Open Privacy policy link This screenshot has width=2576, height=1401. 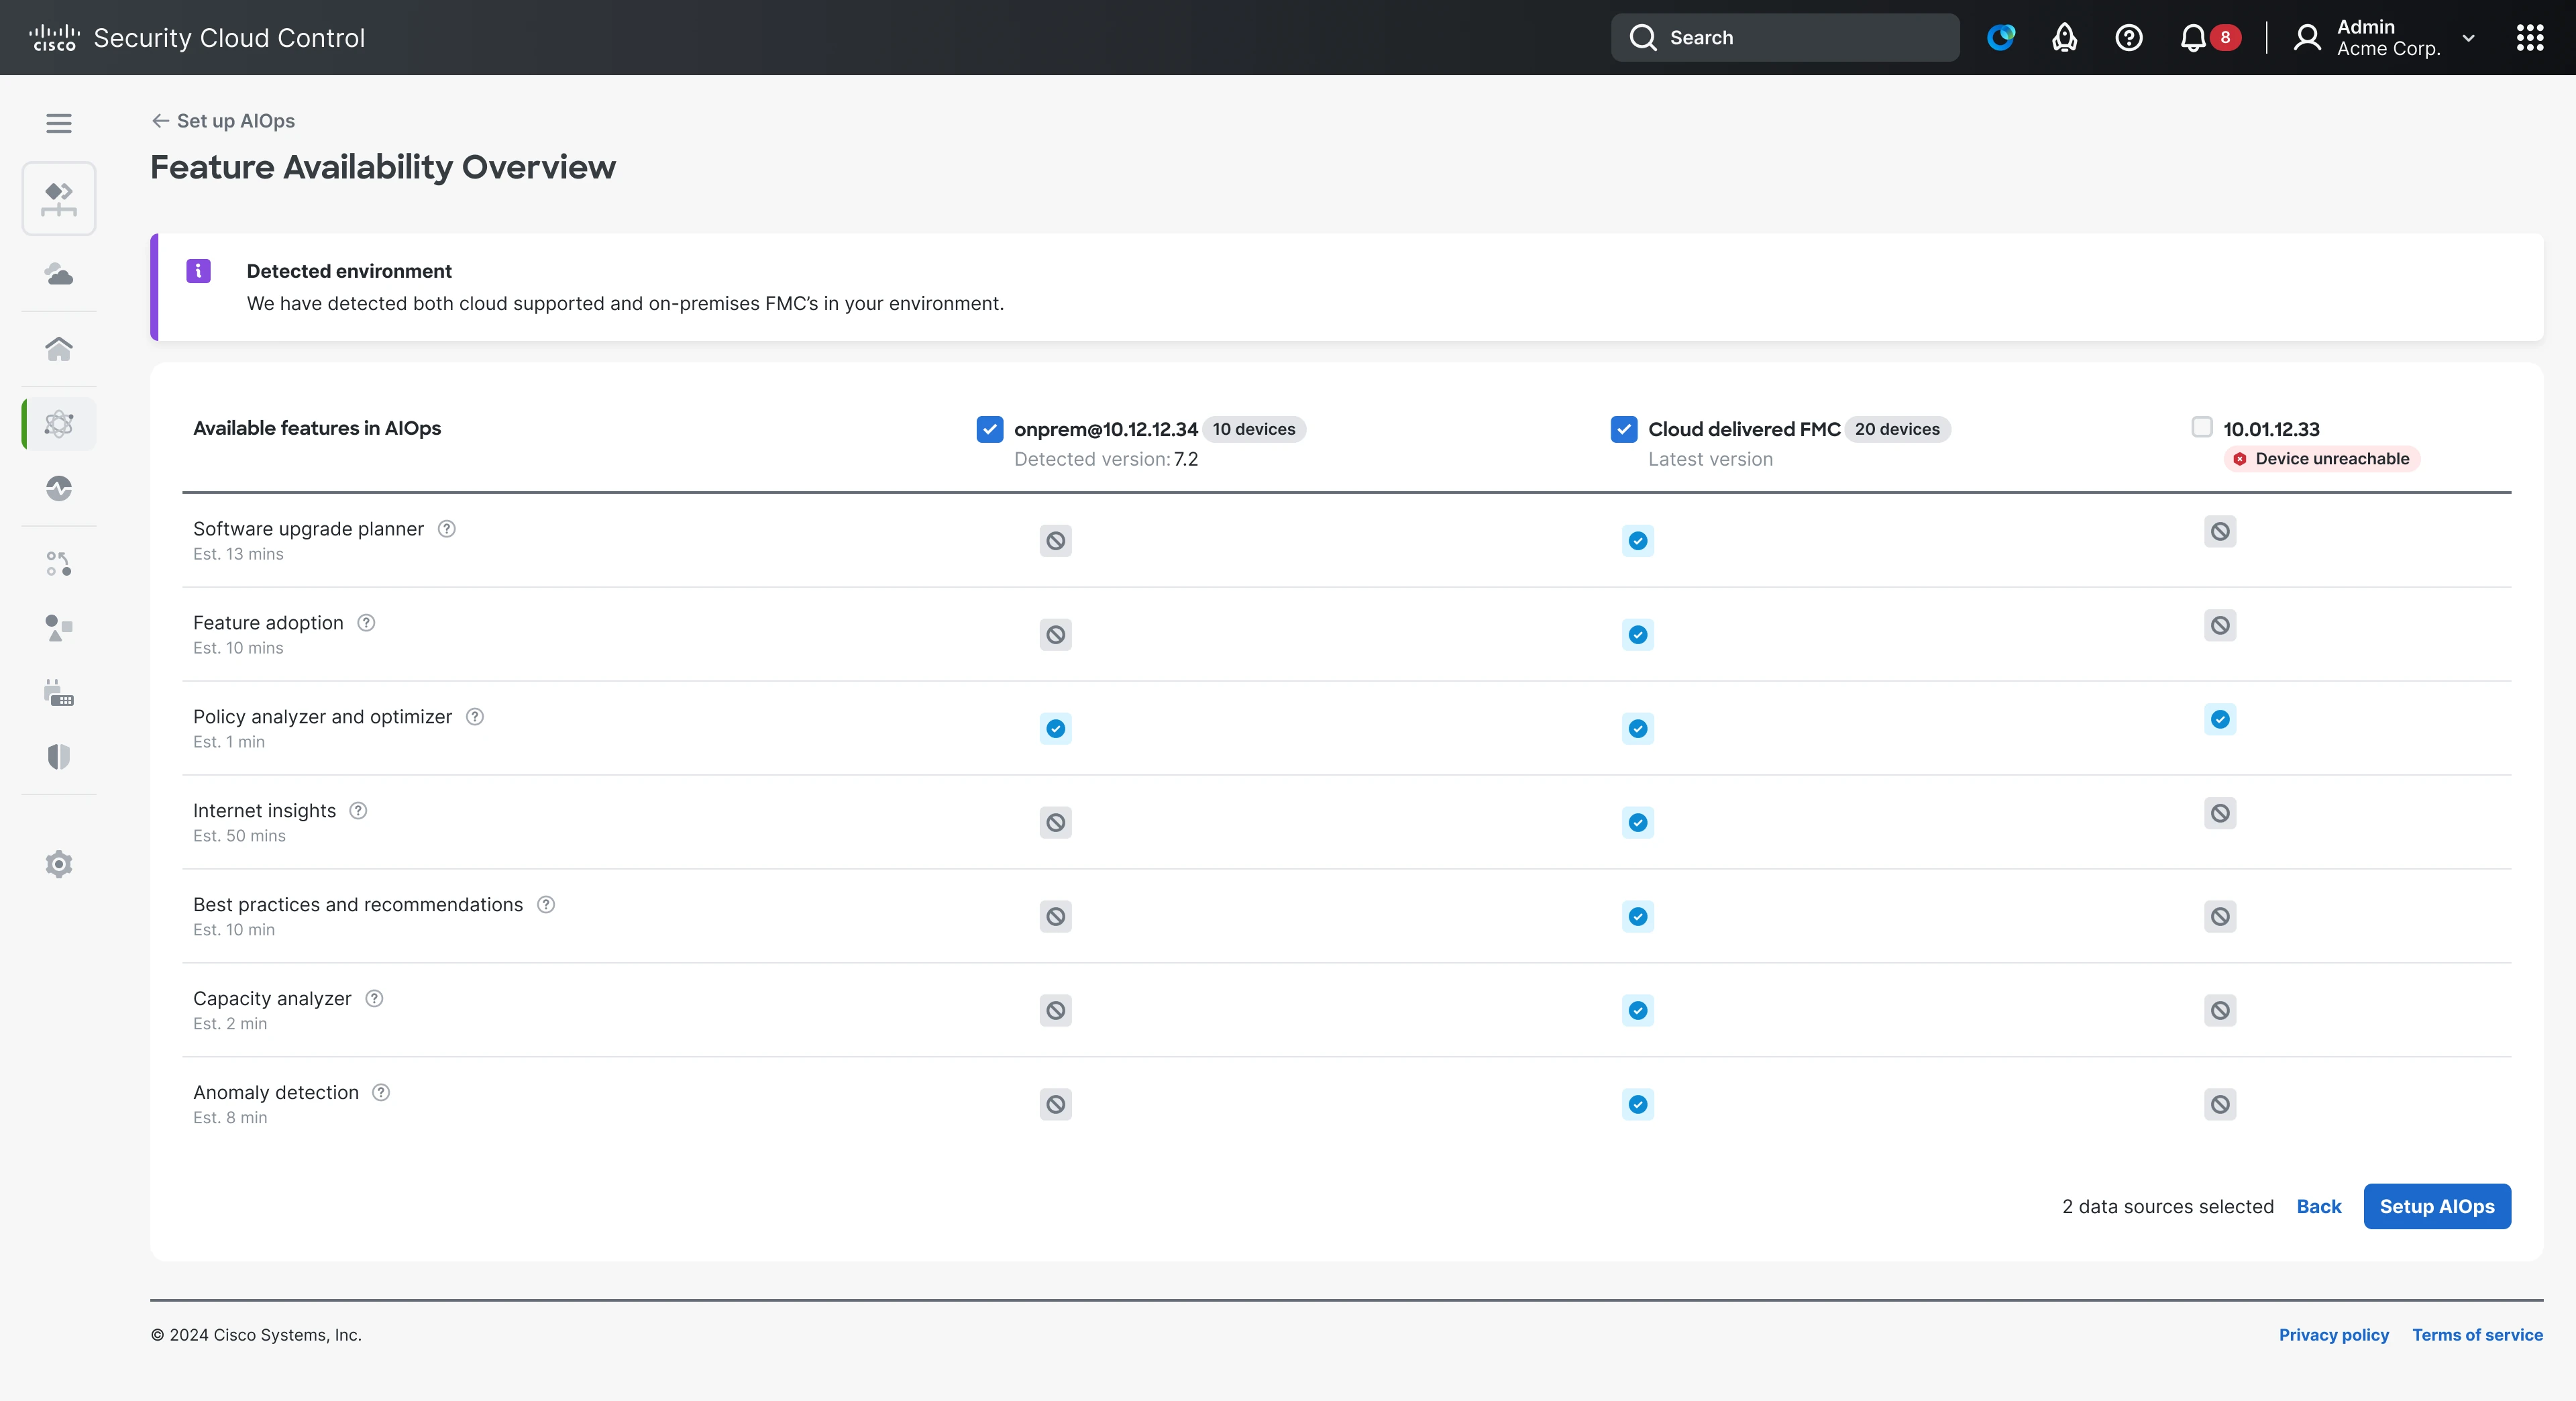[x=2334, y=1335]
